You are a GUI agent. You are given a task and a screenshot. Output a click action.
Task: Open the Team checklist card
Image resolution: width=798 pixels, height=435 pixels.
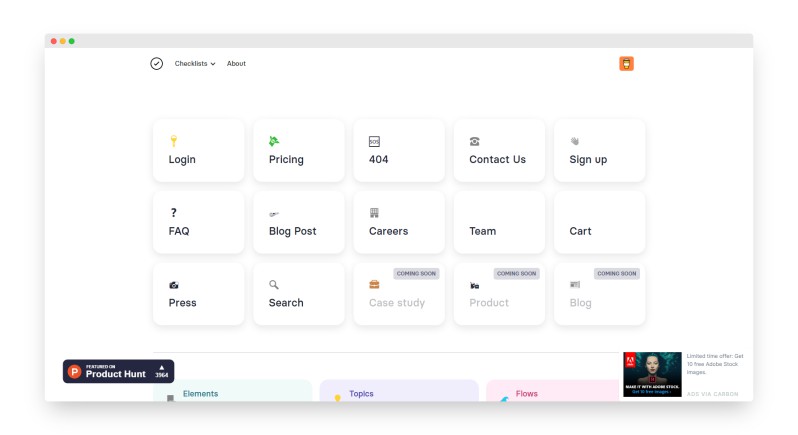pyautogui.click(x=499, y=222)
